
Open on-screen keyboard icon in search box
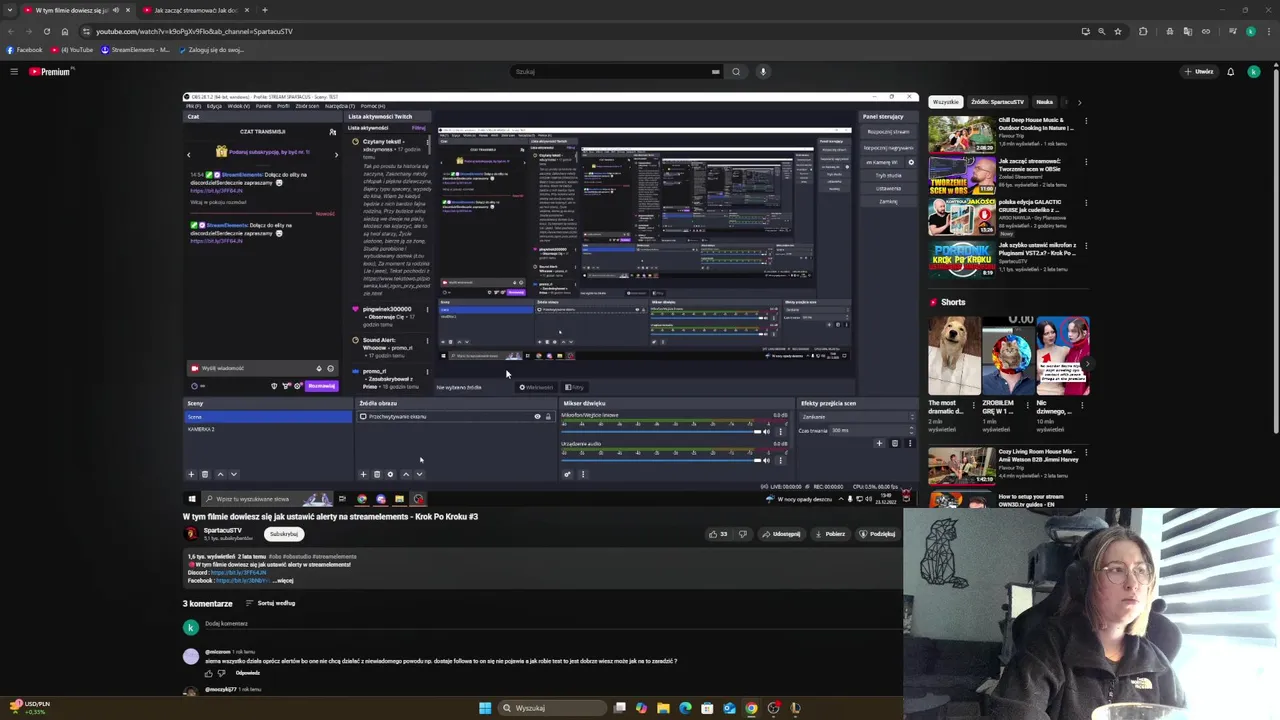pyautogui.click(x=715, y=72)
